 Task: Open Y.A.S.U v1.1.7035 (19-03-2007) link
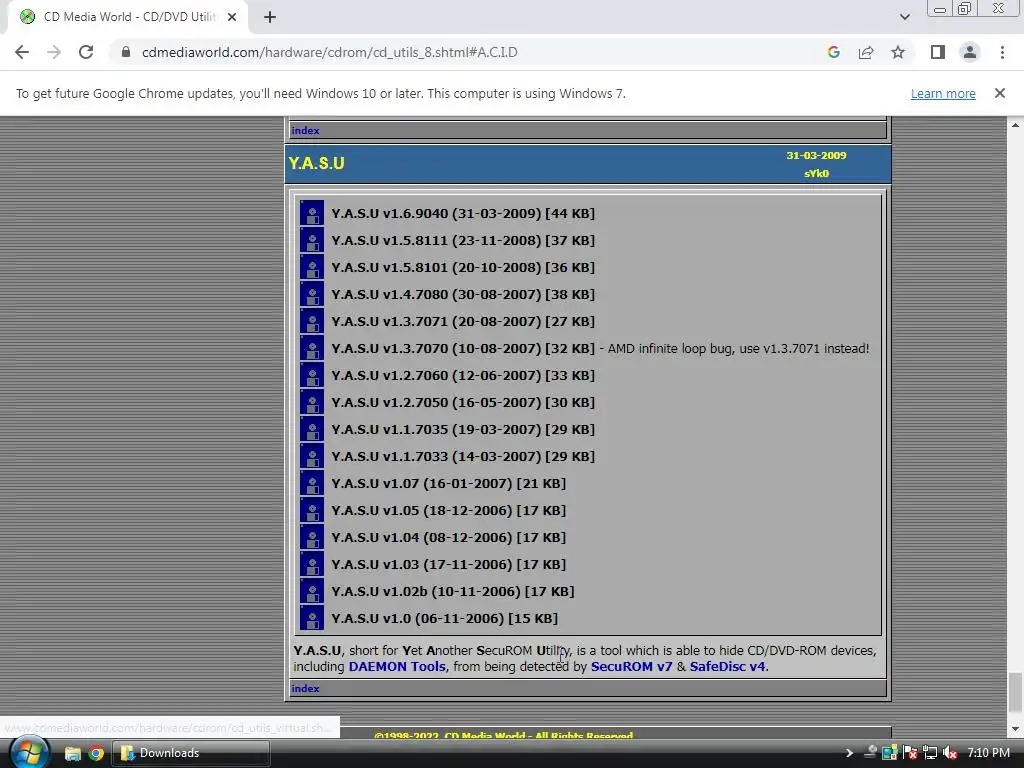(x=463, y=429)
